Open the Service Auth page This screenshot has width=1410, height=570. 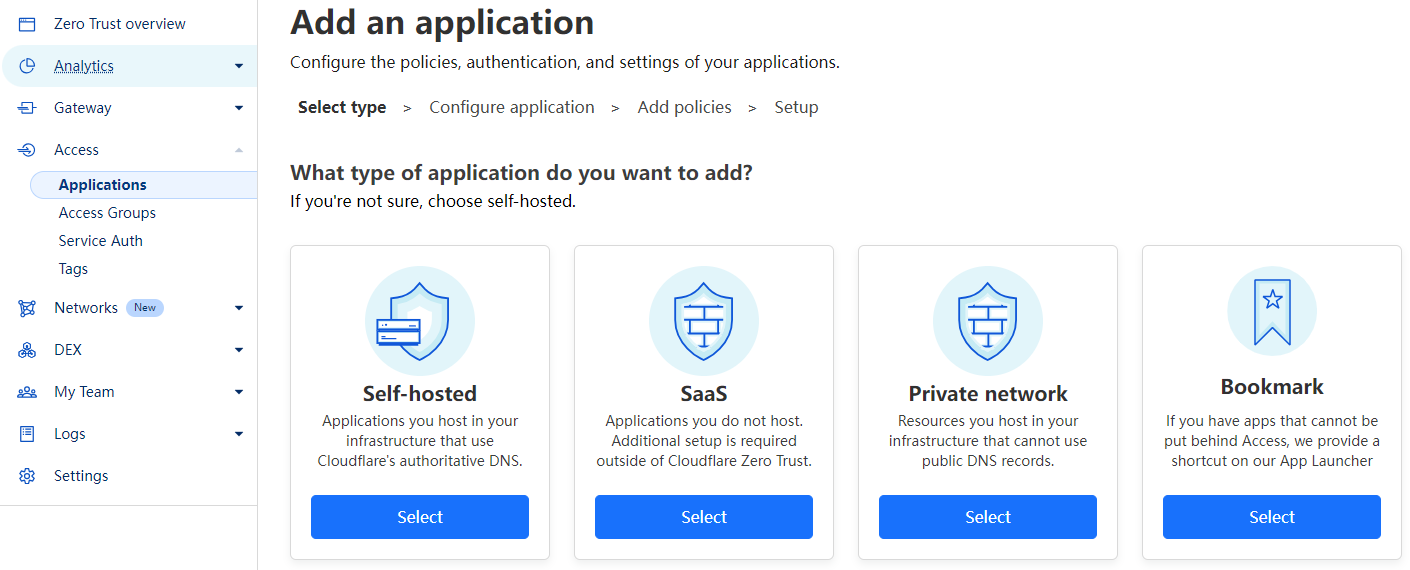tap(100, 241)
